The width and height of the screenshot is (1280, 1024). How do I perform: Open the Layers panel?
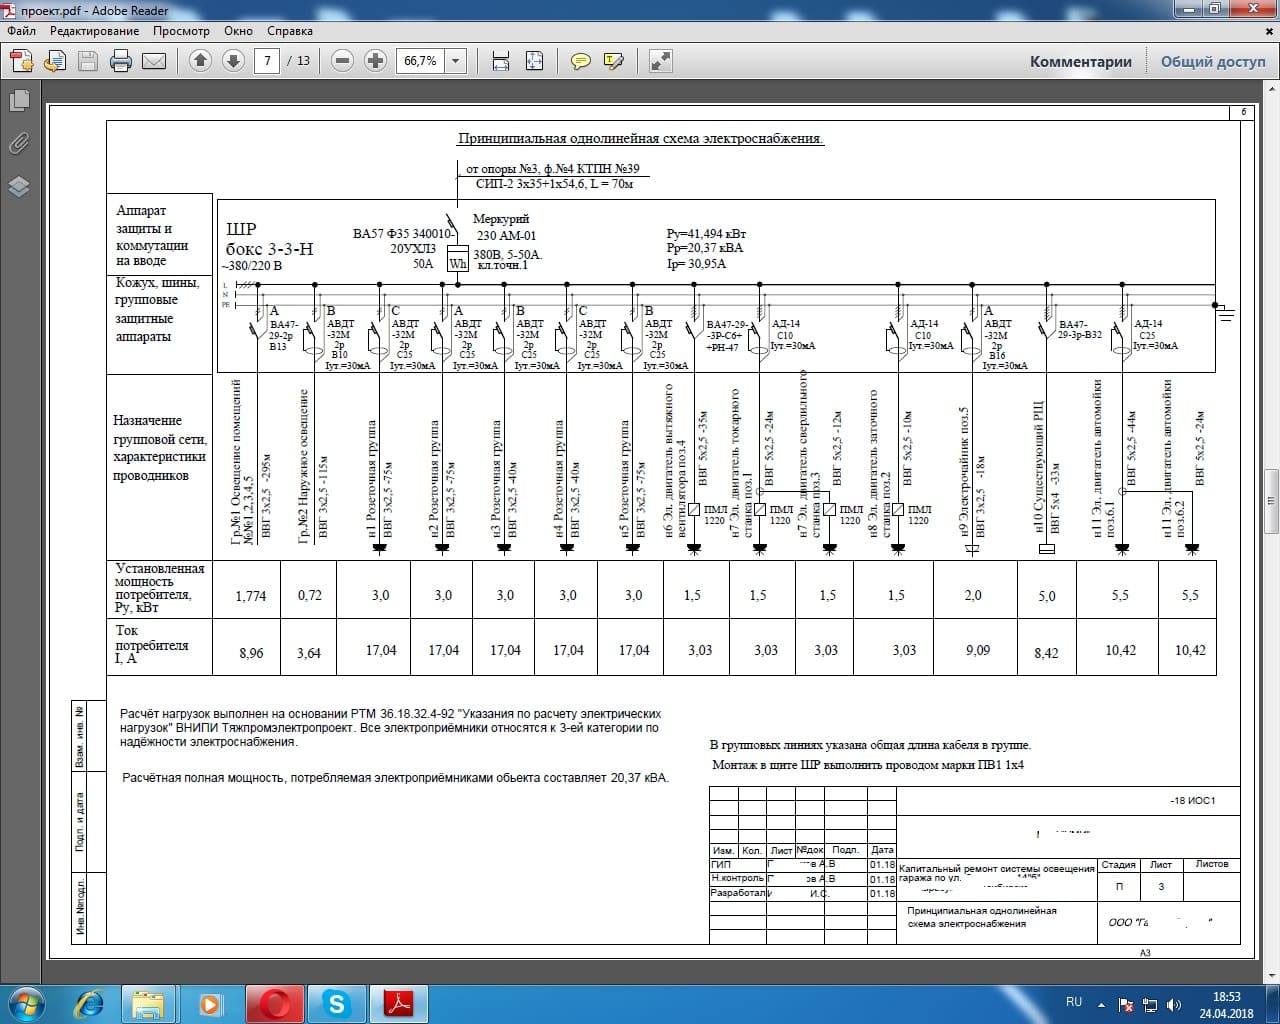[18, 187]
